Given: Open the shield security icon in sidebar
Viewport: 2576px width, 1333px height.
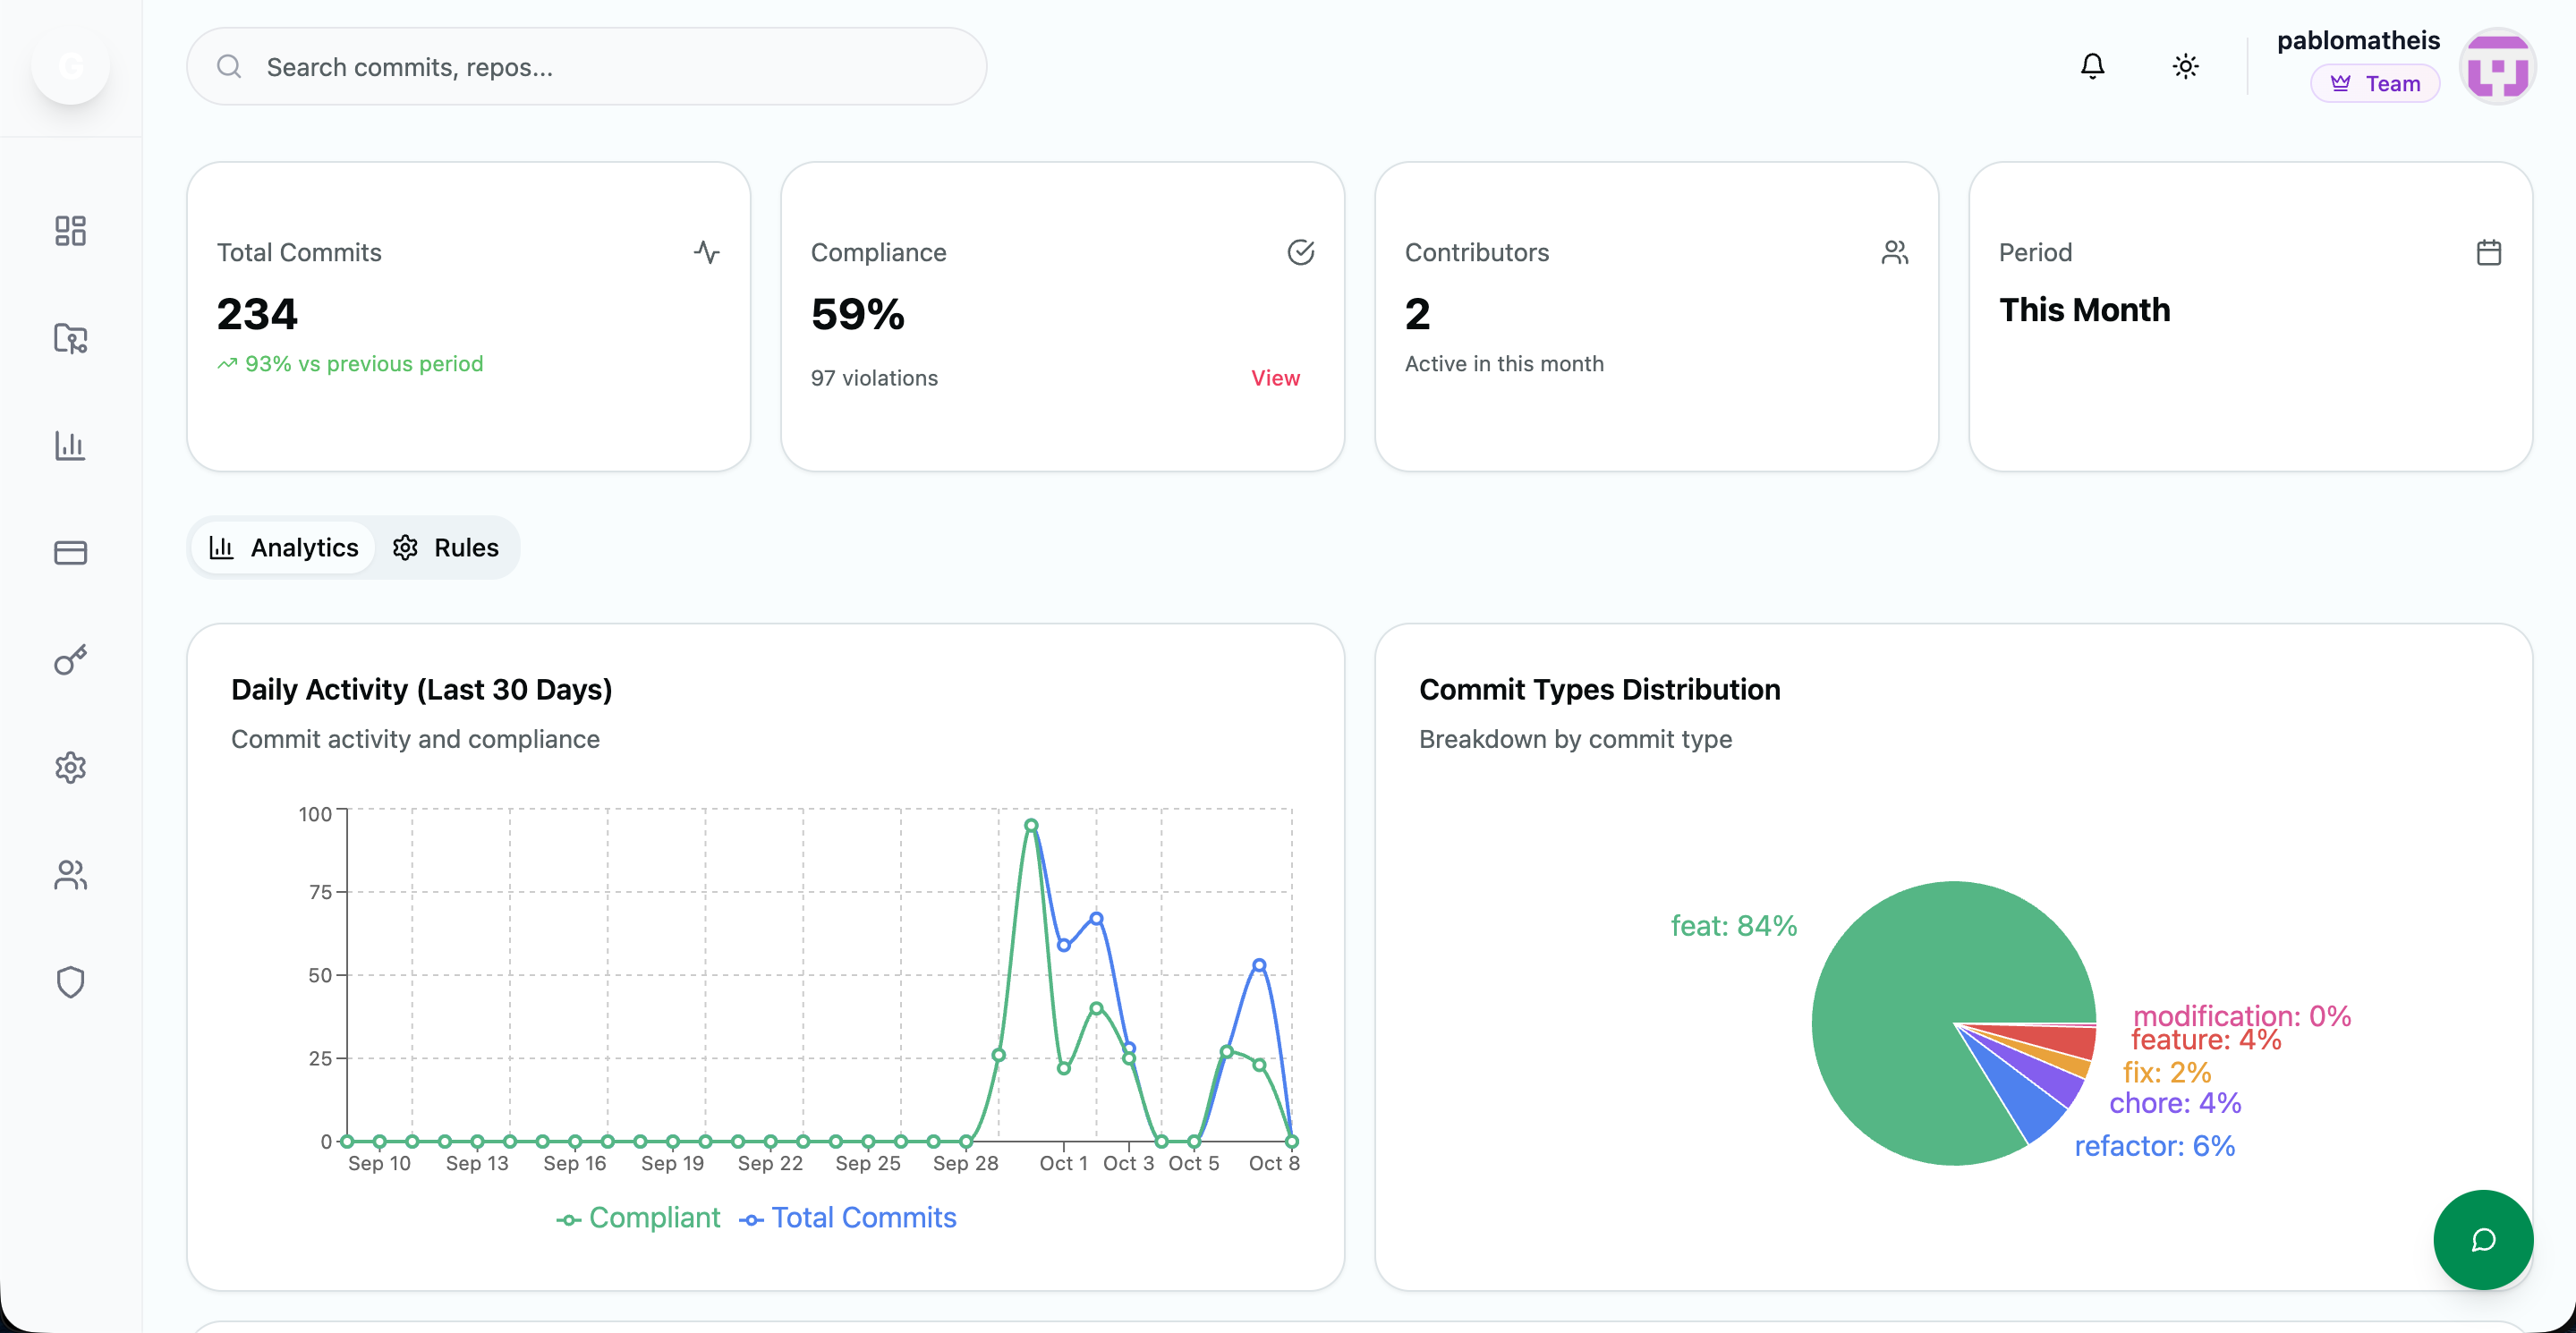Looking at the screenshot, I should pos(70,982).
